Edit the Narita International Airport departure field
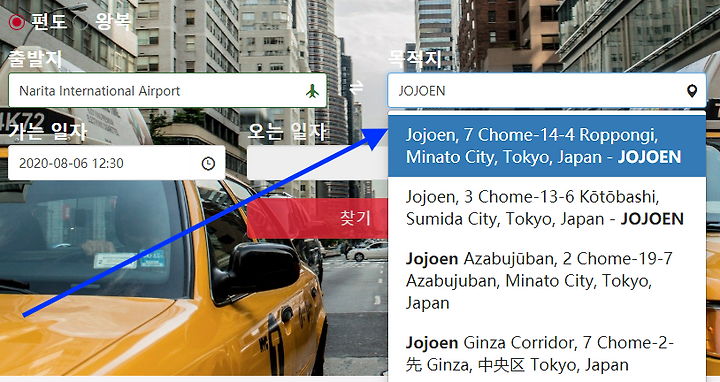This screenshot has width=720, height=382. (x=168, y=90)
